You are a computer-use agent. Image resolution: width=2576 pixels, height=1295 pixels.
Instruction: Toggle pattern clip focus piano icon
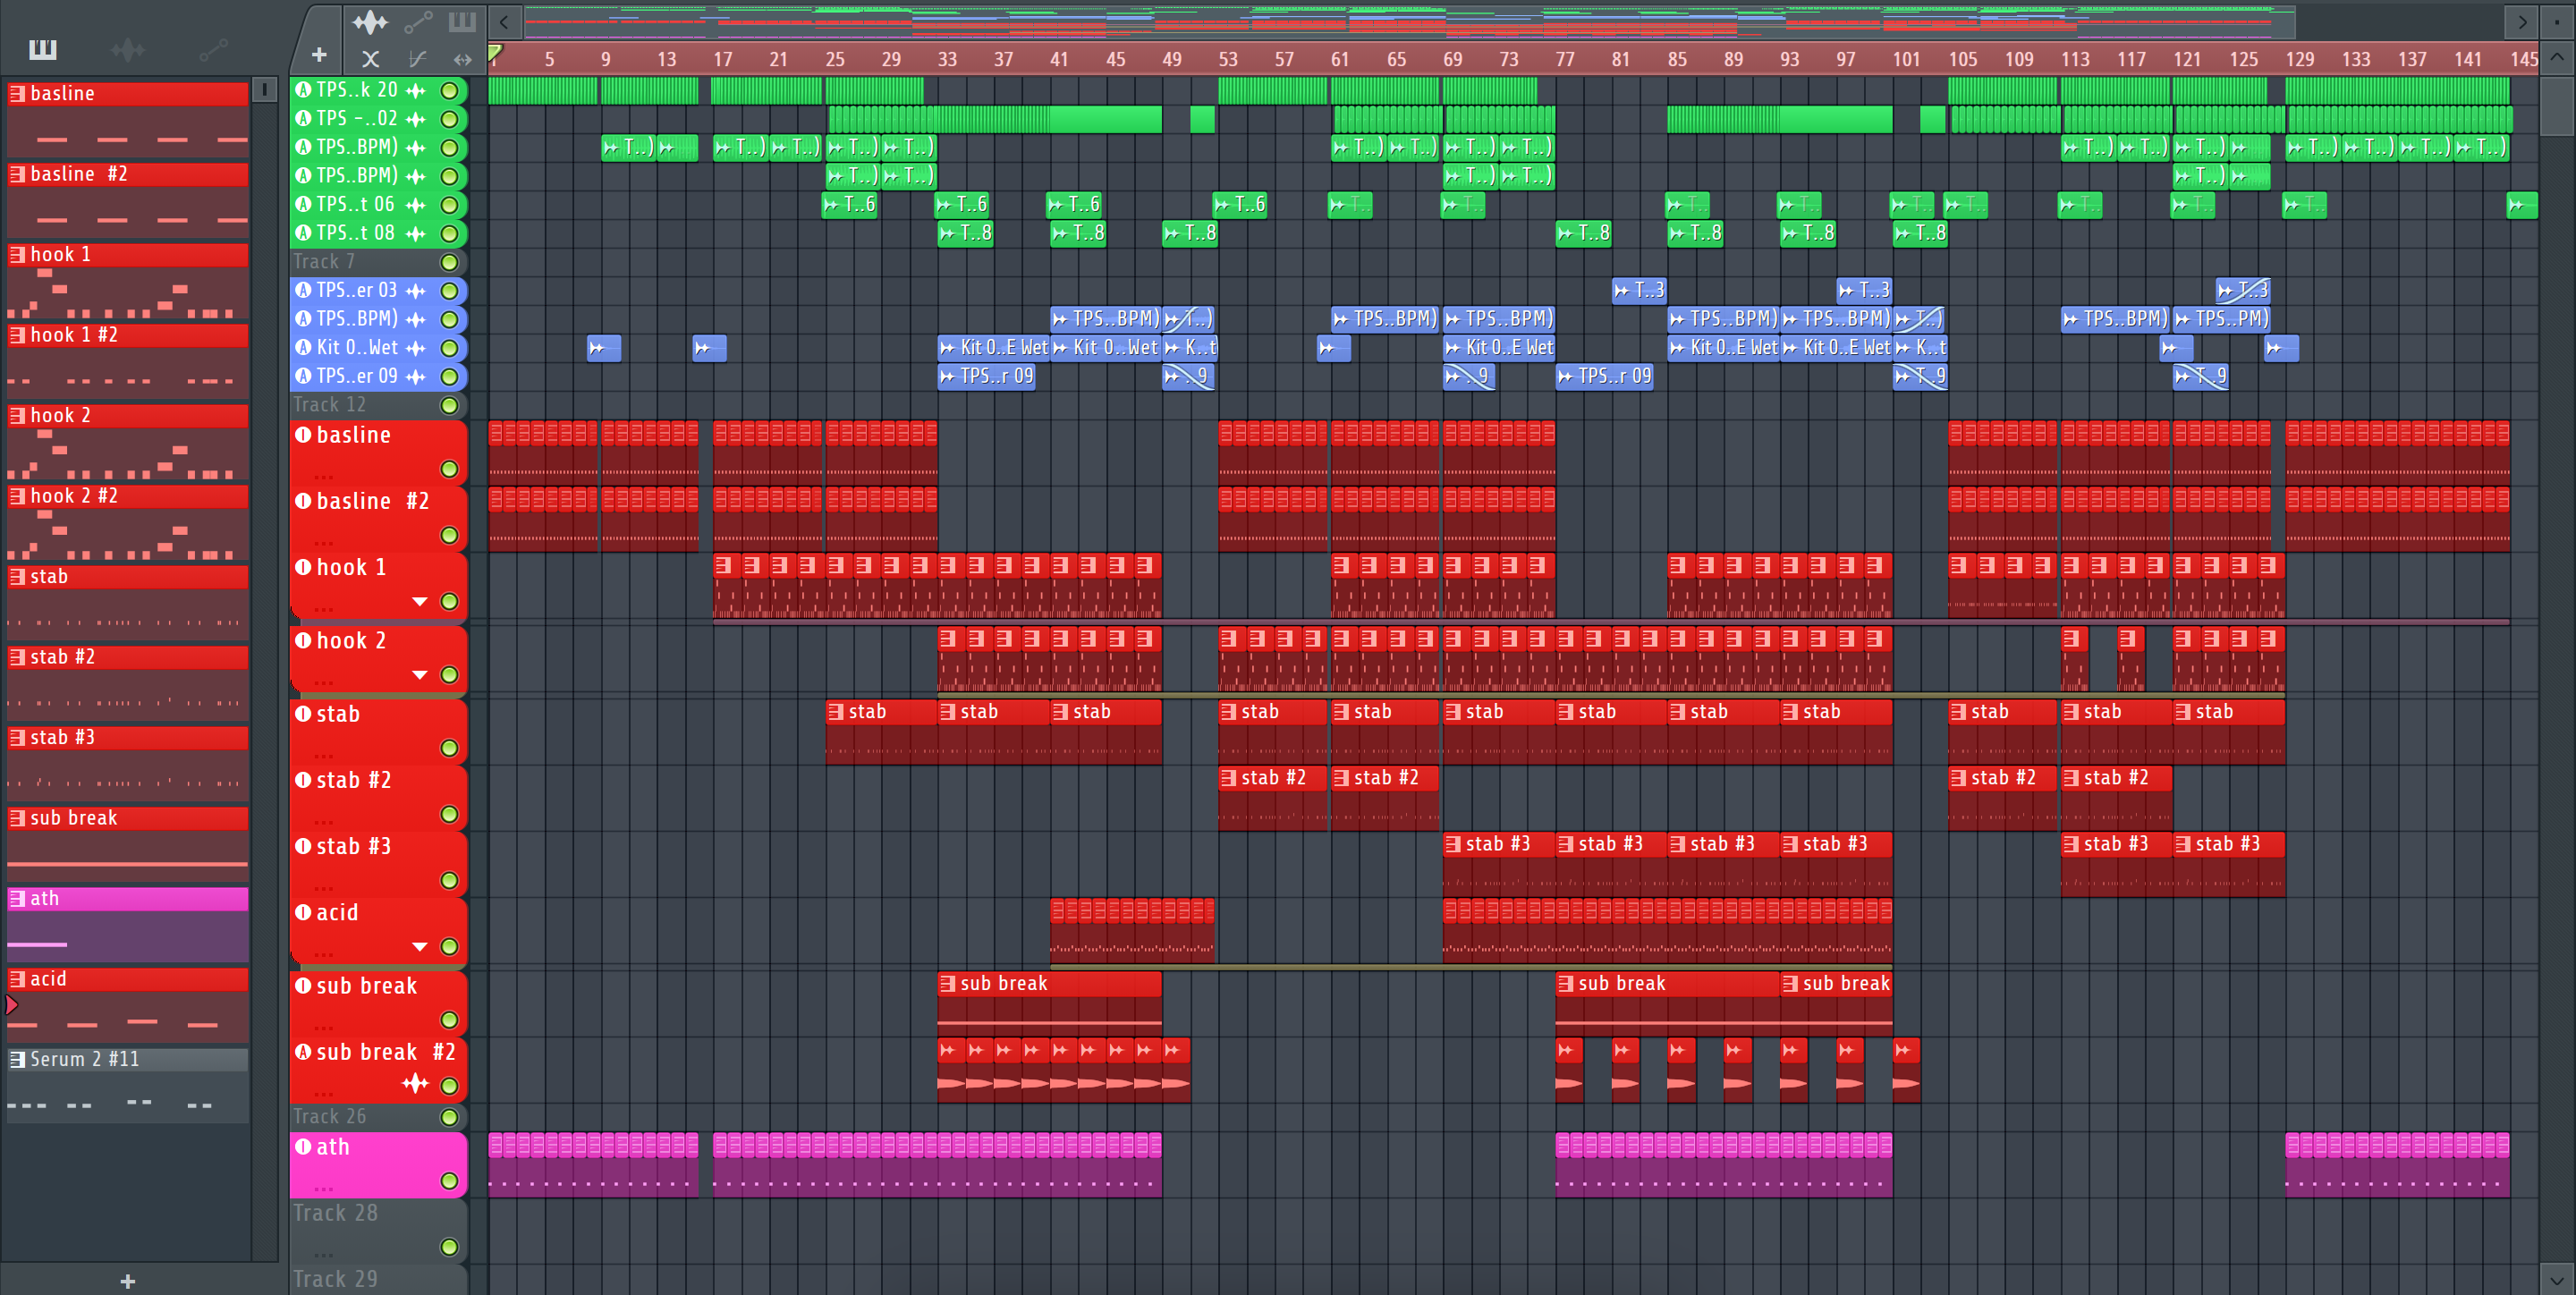(462, 21)
